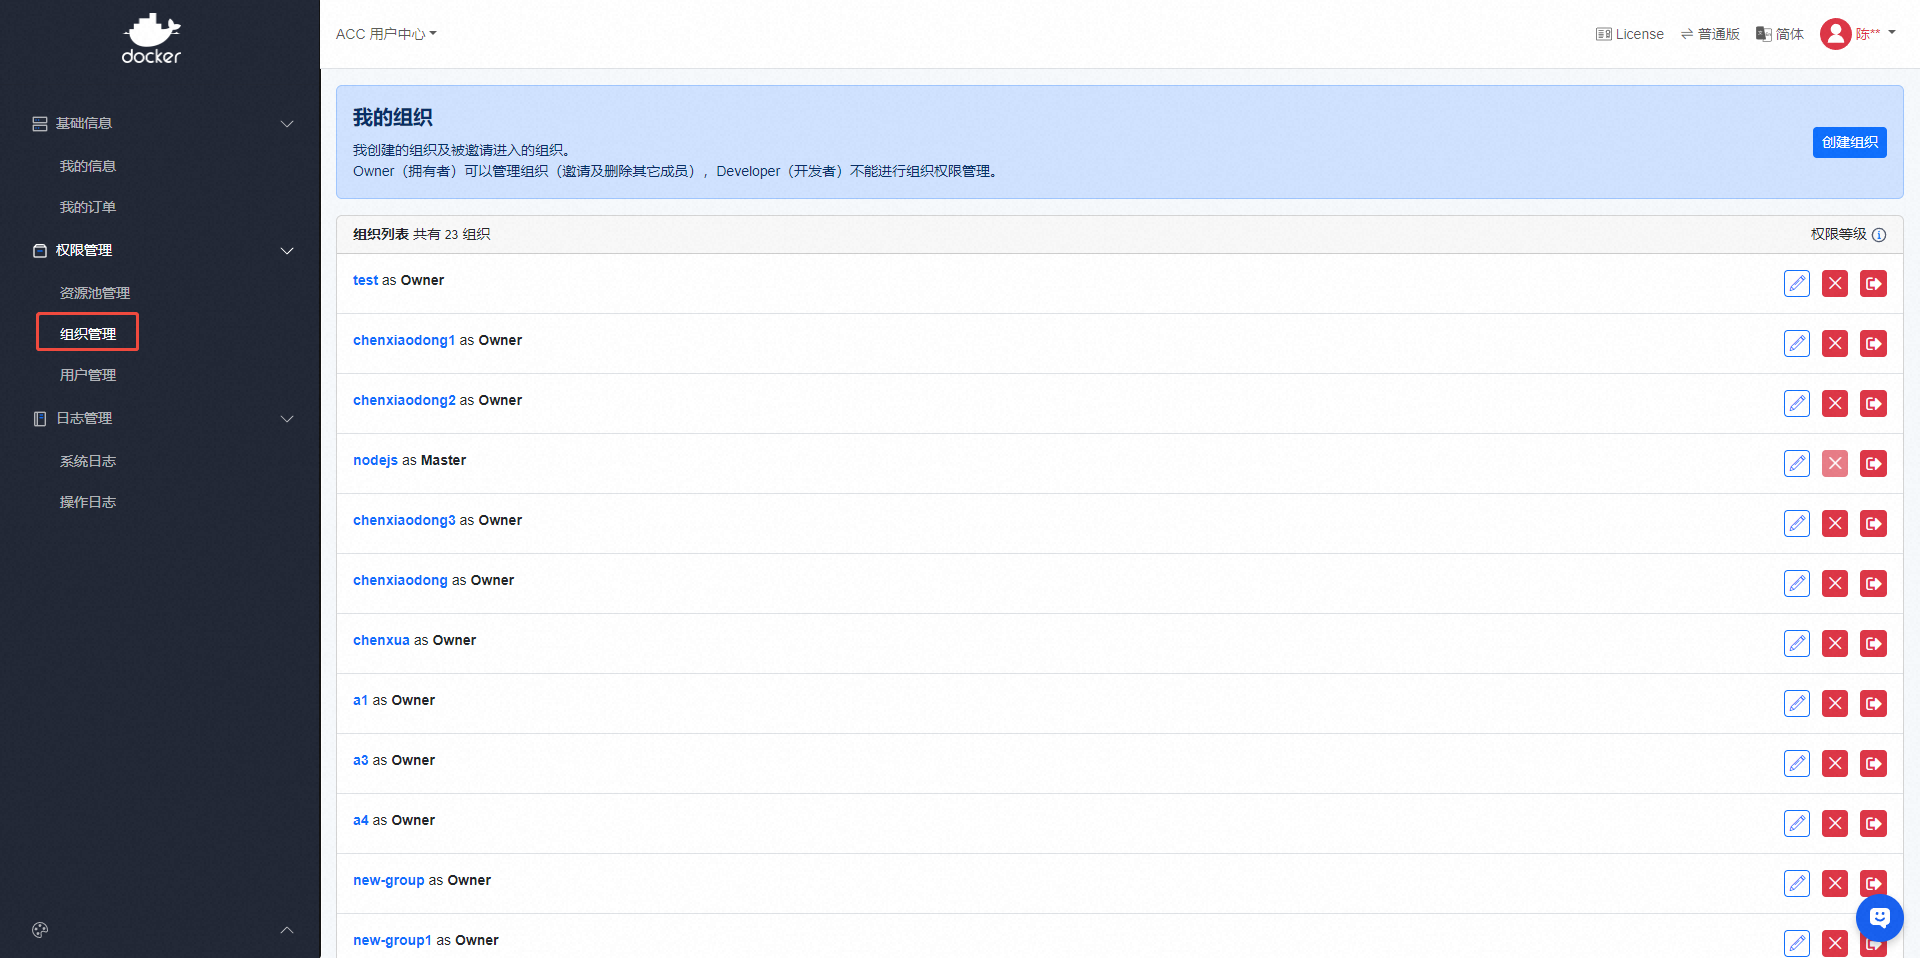
Task: Open 用户管理 in the sidebar
Action: pyautogui.click(x=88, y=375)
